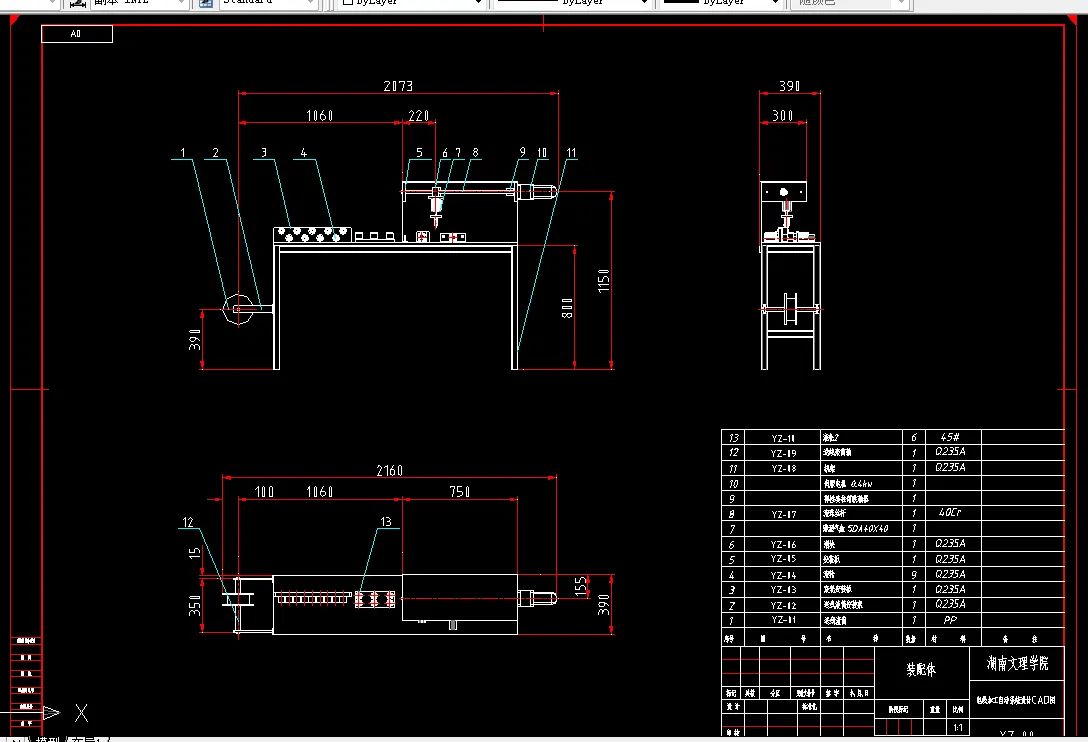
Task: Select balloon number 5 in front view
Action: pyautogui.click(x=419, y=153)
